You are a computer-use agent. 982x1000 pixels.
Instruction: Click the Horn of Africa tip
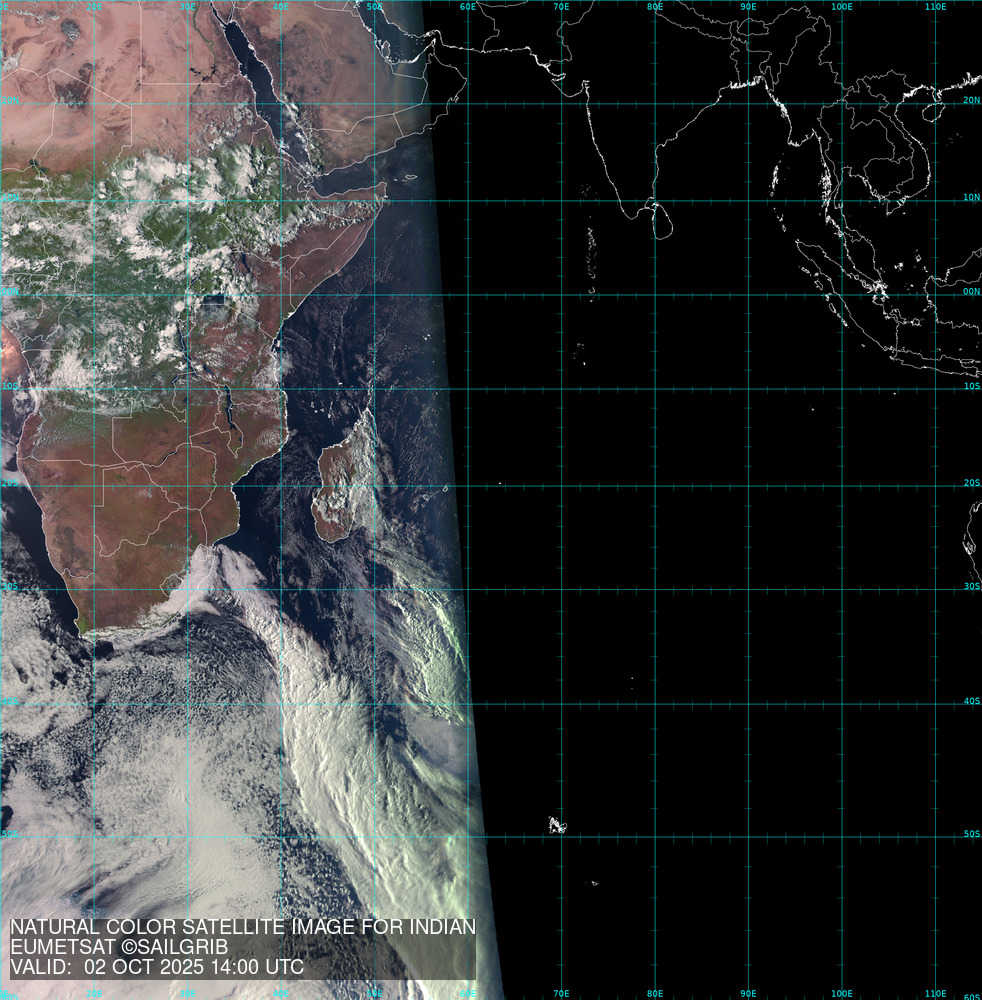[384, 186]
